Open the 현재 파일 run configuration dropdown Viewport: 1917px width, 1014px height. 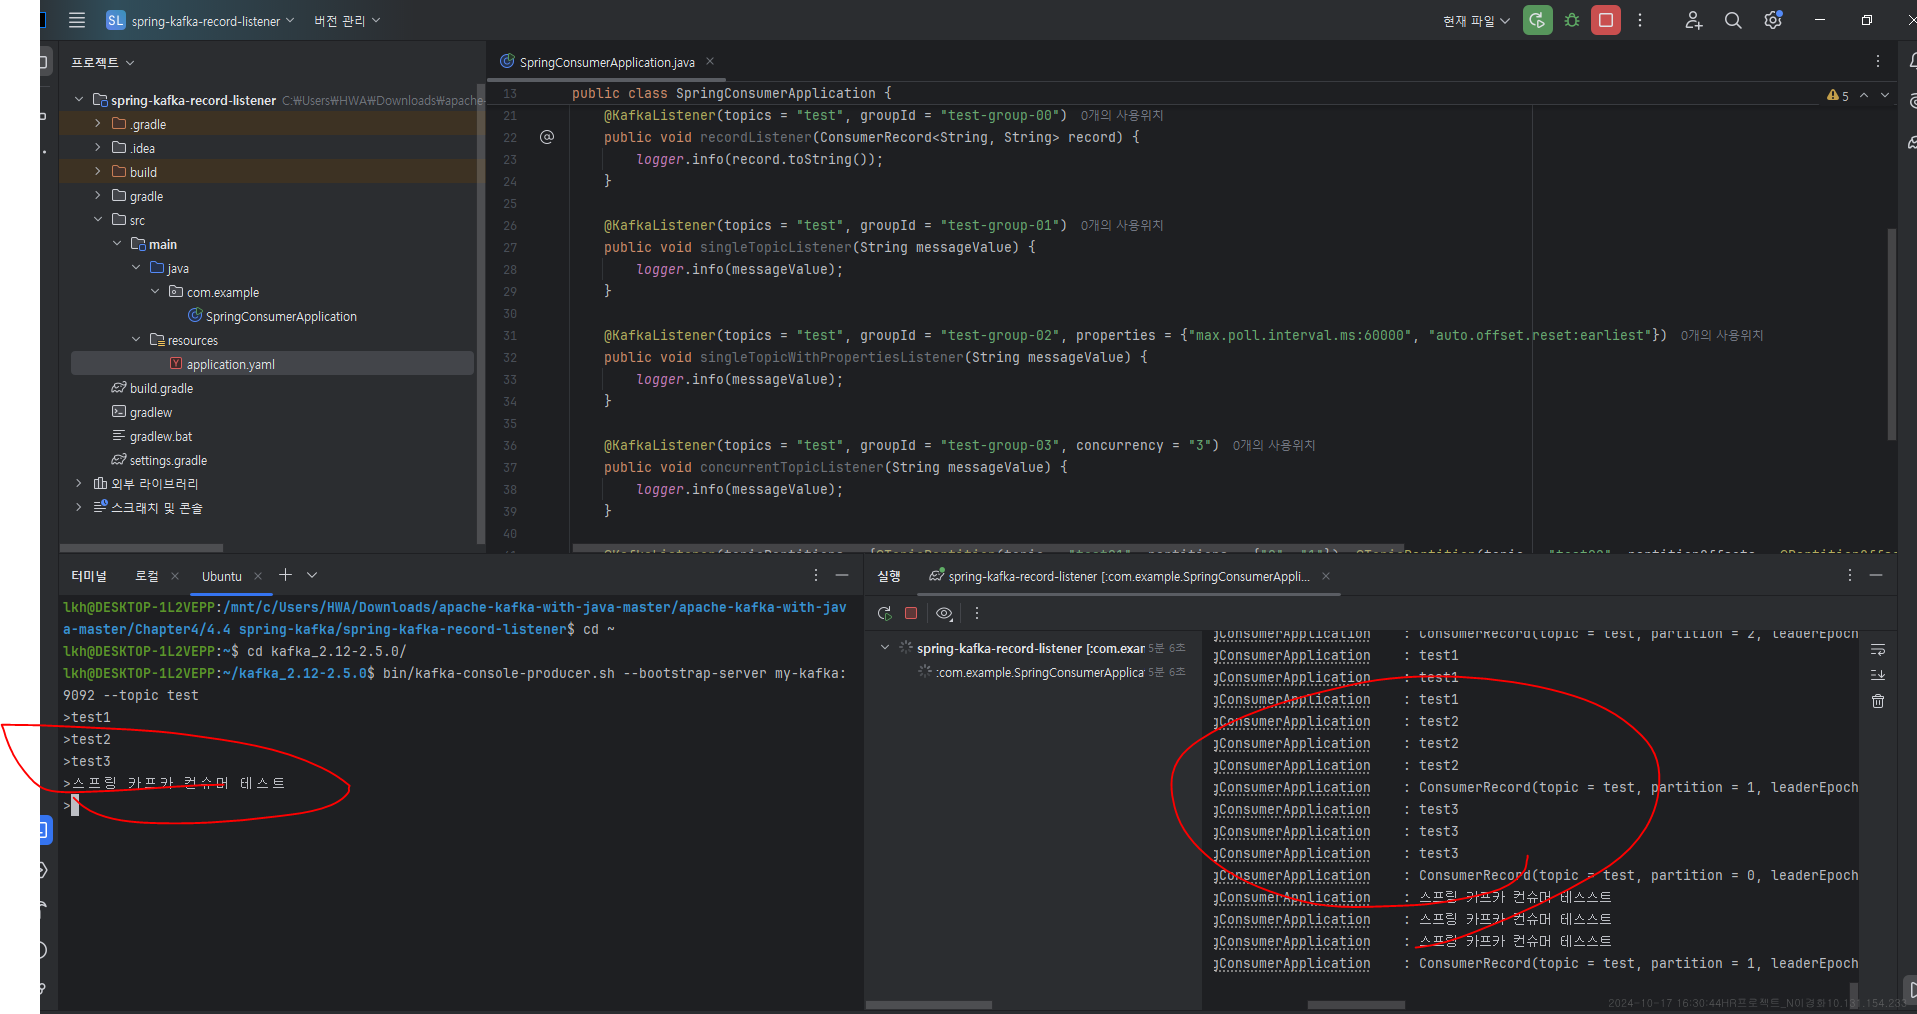coord(1476,21)
